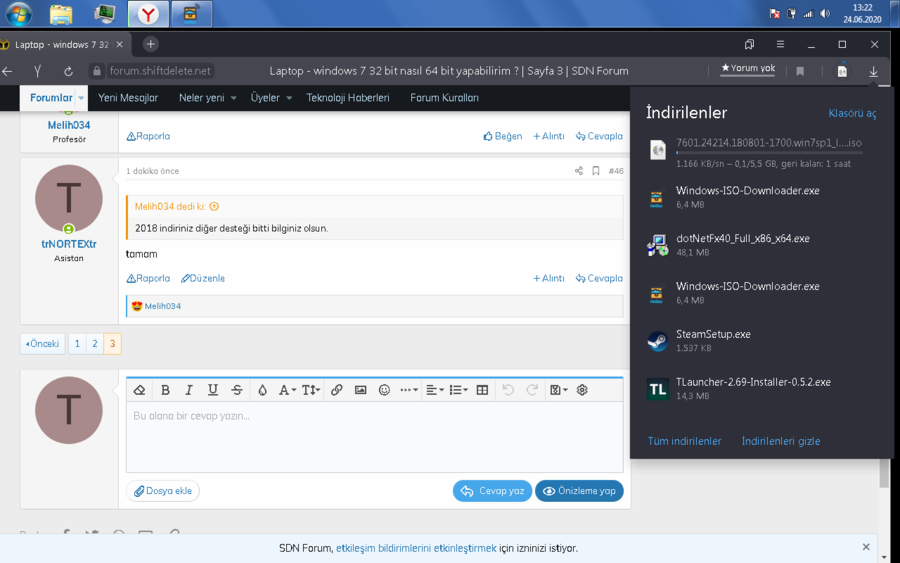Reload the page with refresh icon
Viewport: 900px width, 563px height.
pos(68,71)
